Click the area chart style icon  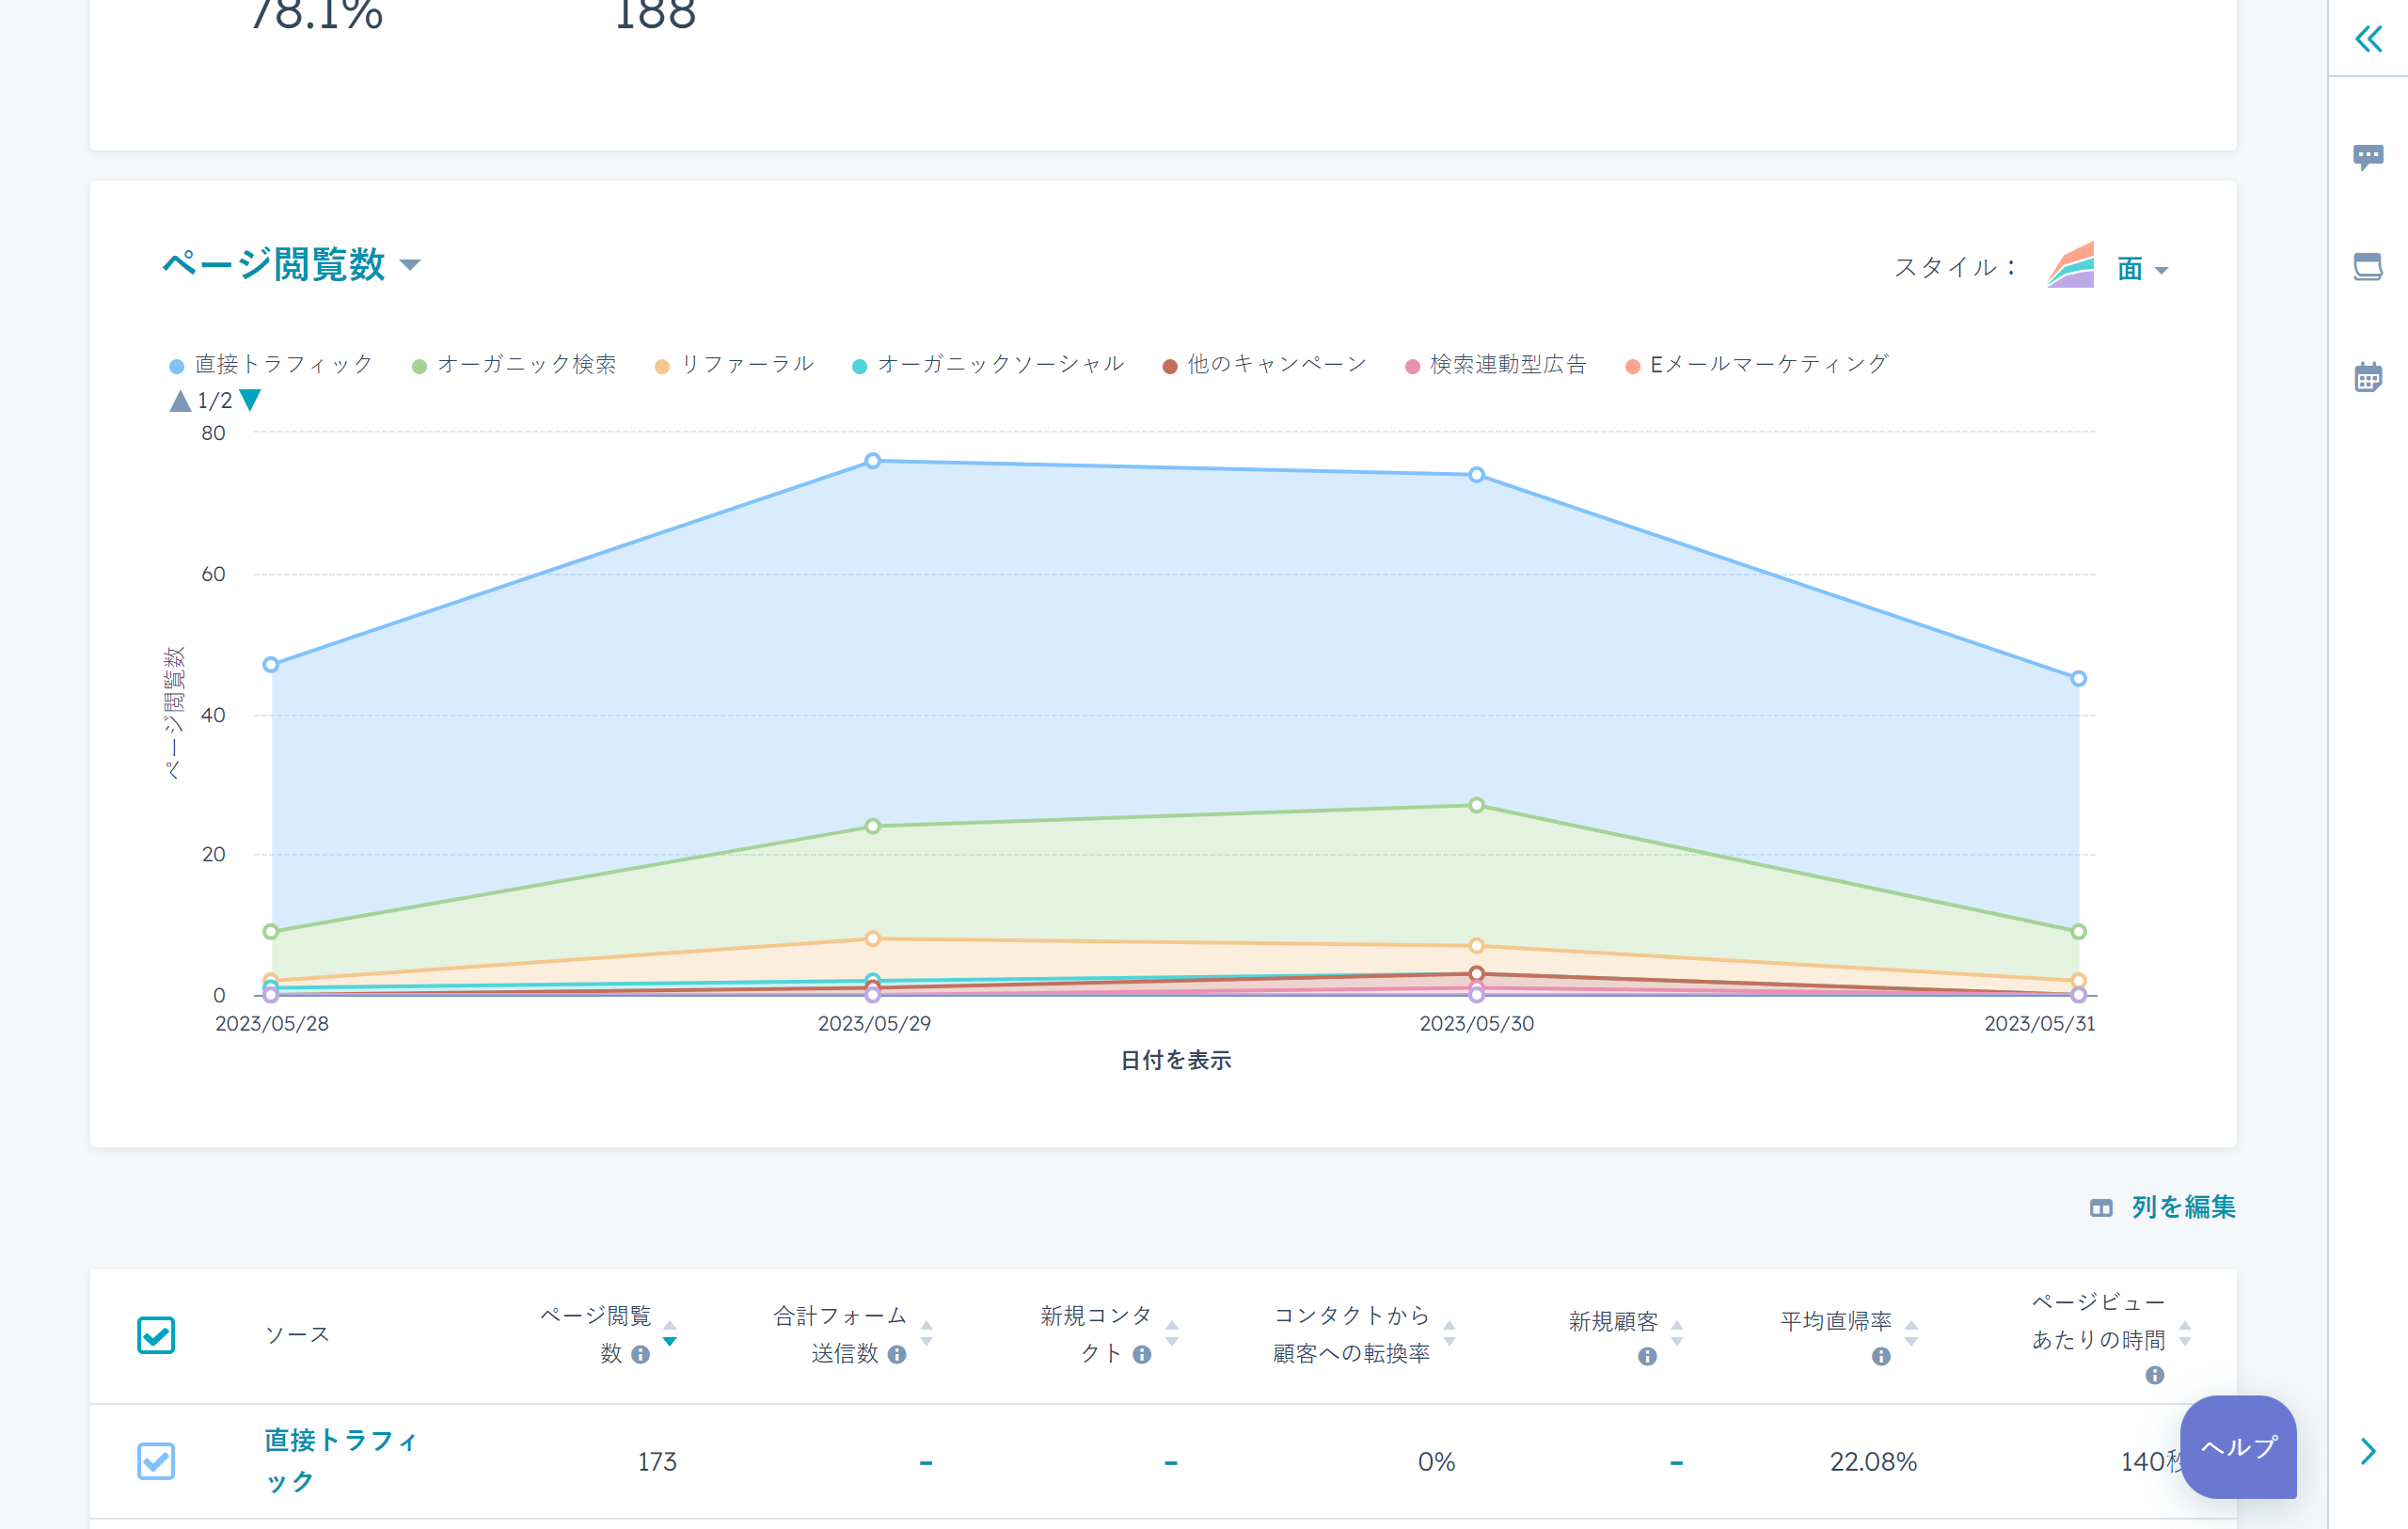[2071, 265]
